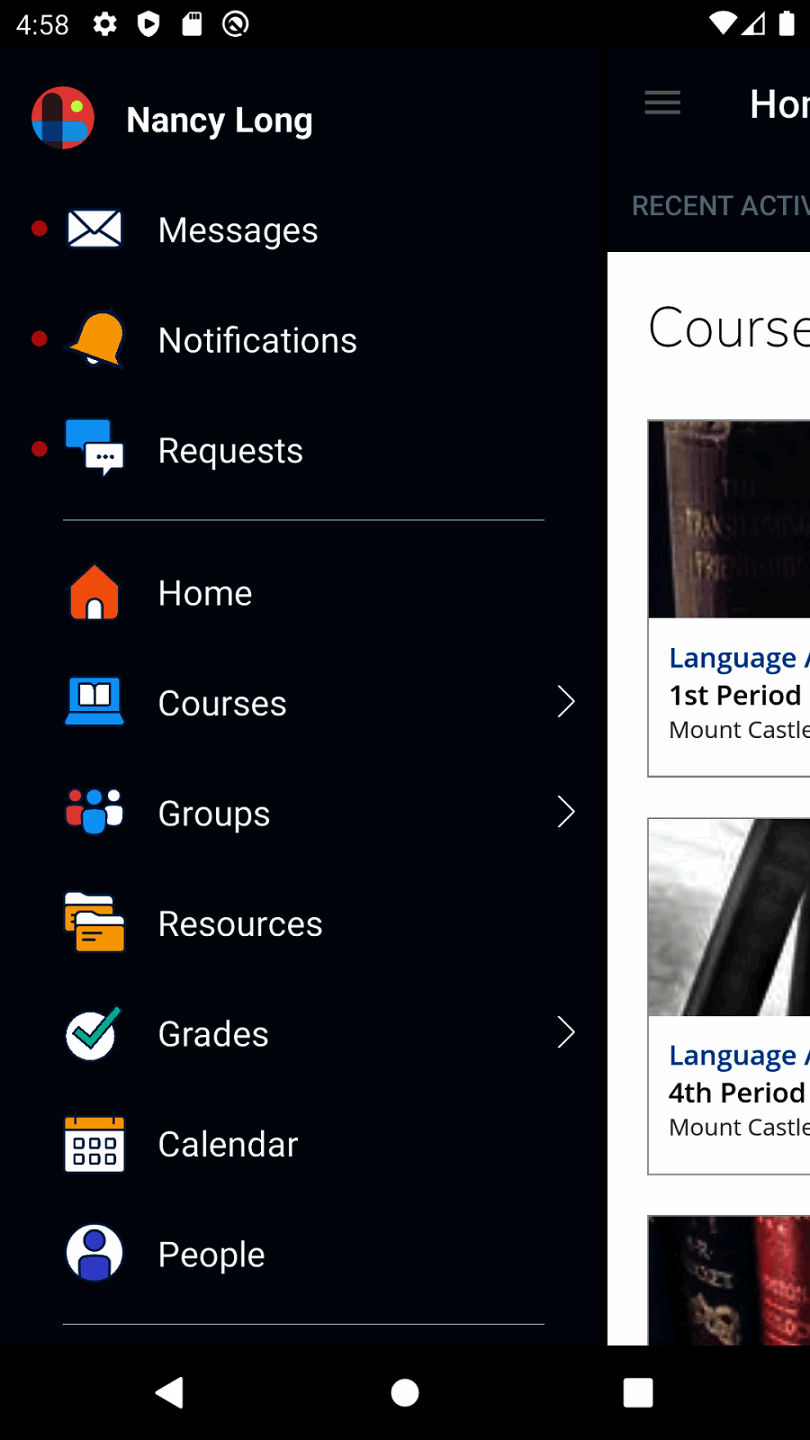Expand the Grades submenu chevron
Screen dimensions: 810x1440
pos(566,1033)
